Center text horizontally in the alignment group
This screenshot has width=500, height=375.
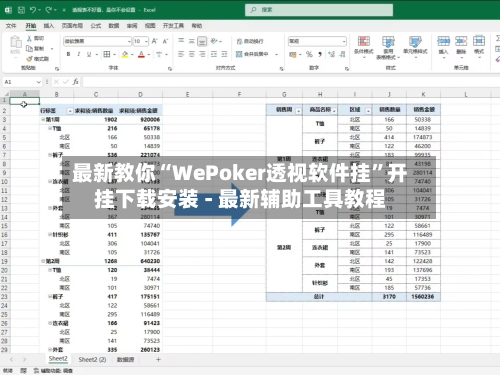point(192,54)
